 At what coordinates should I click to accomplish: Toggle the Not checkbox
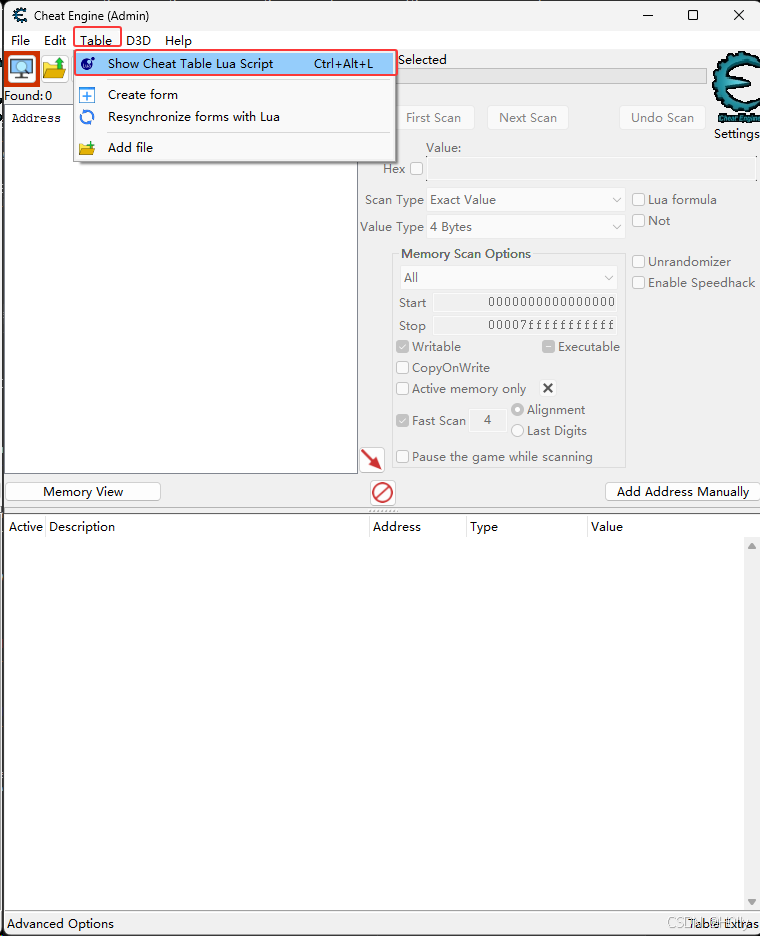point(638,220)
